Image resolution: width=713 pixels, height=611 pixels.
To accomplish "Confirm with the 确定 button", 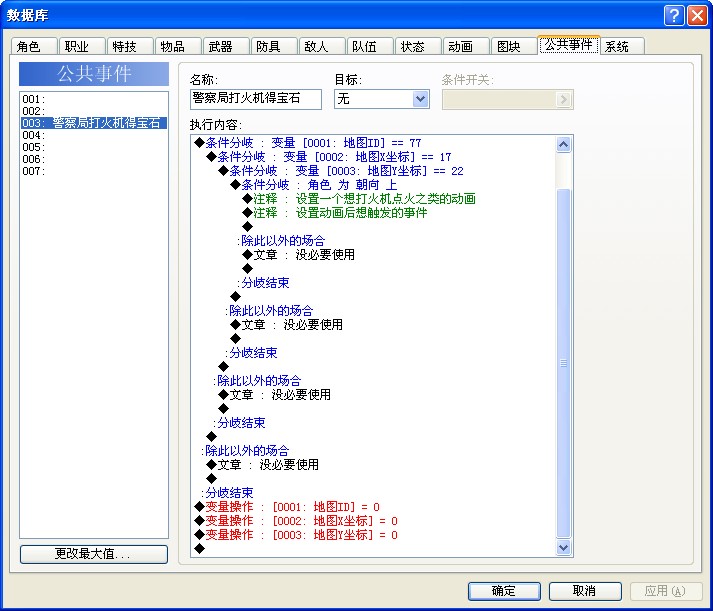I will [504, 591].
